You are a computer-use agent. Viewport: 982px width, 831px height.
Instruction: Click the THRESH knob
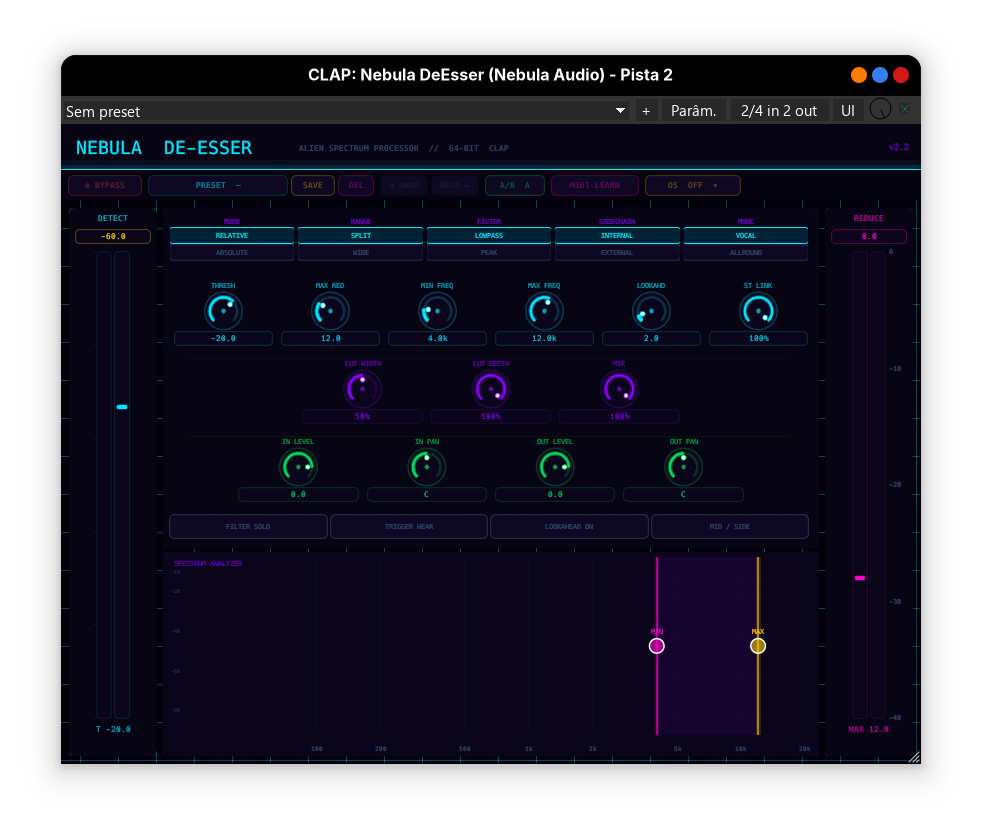[223, 311]
